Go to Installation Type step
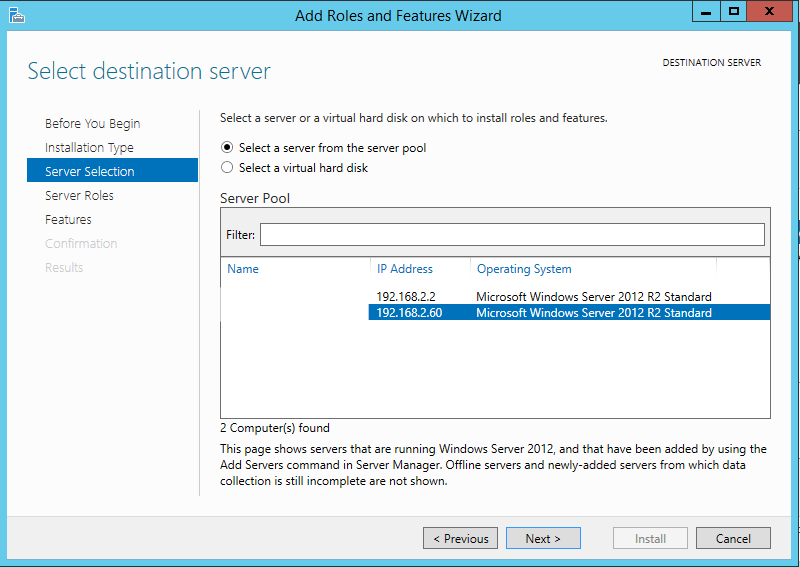800x568 pixels. (89, 147)
